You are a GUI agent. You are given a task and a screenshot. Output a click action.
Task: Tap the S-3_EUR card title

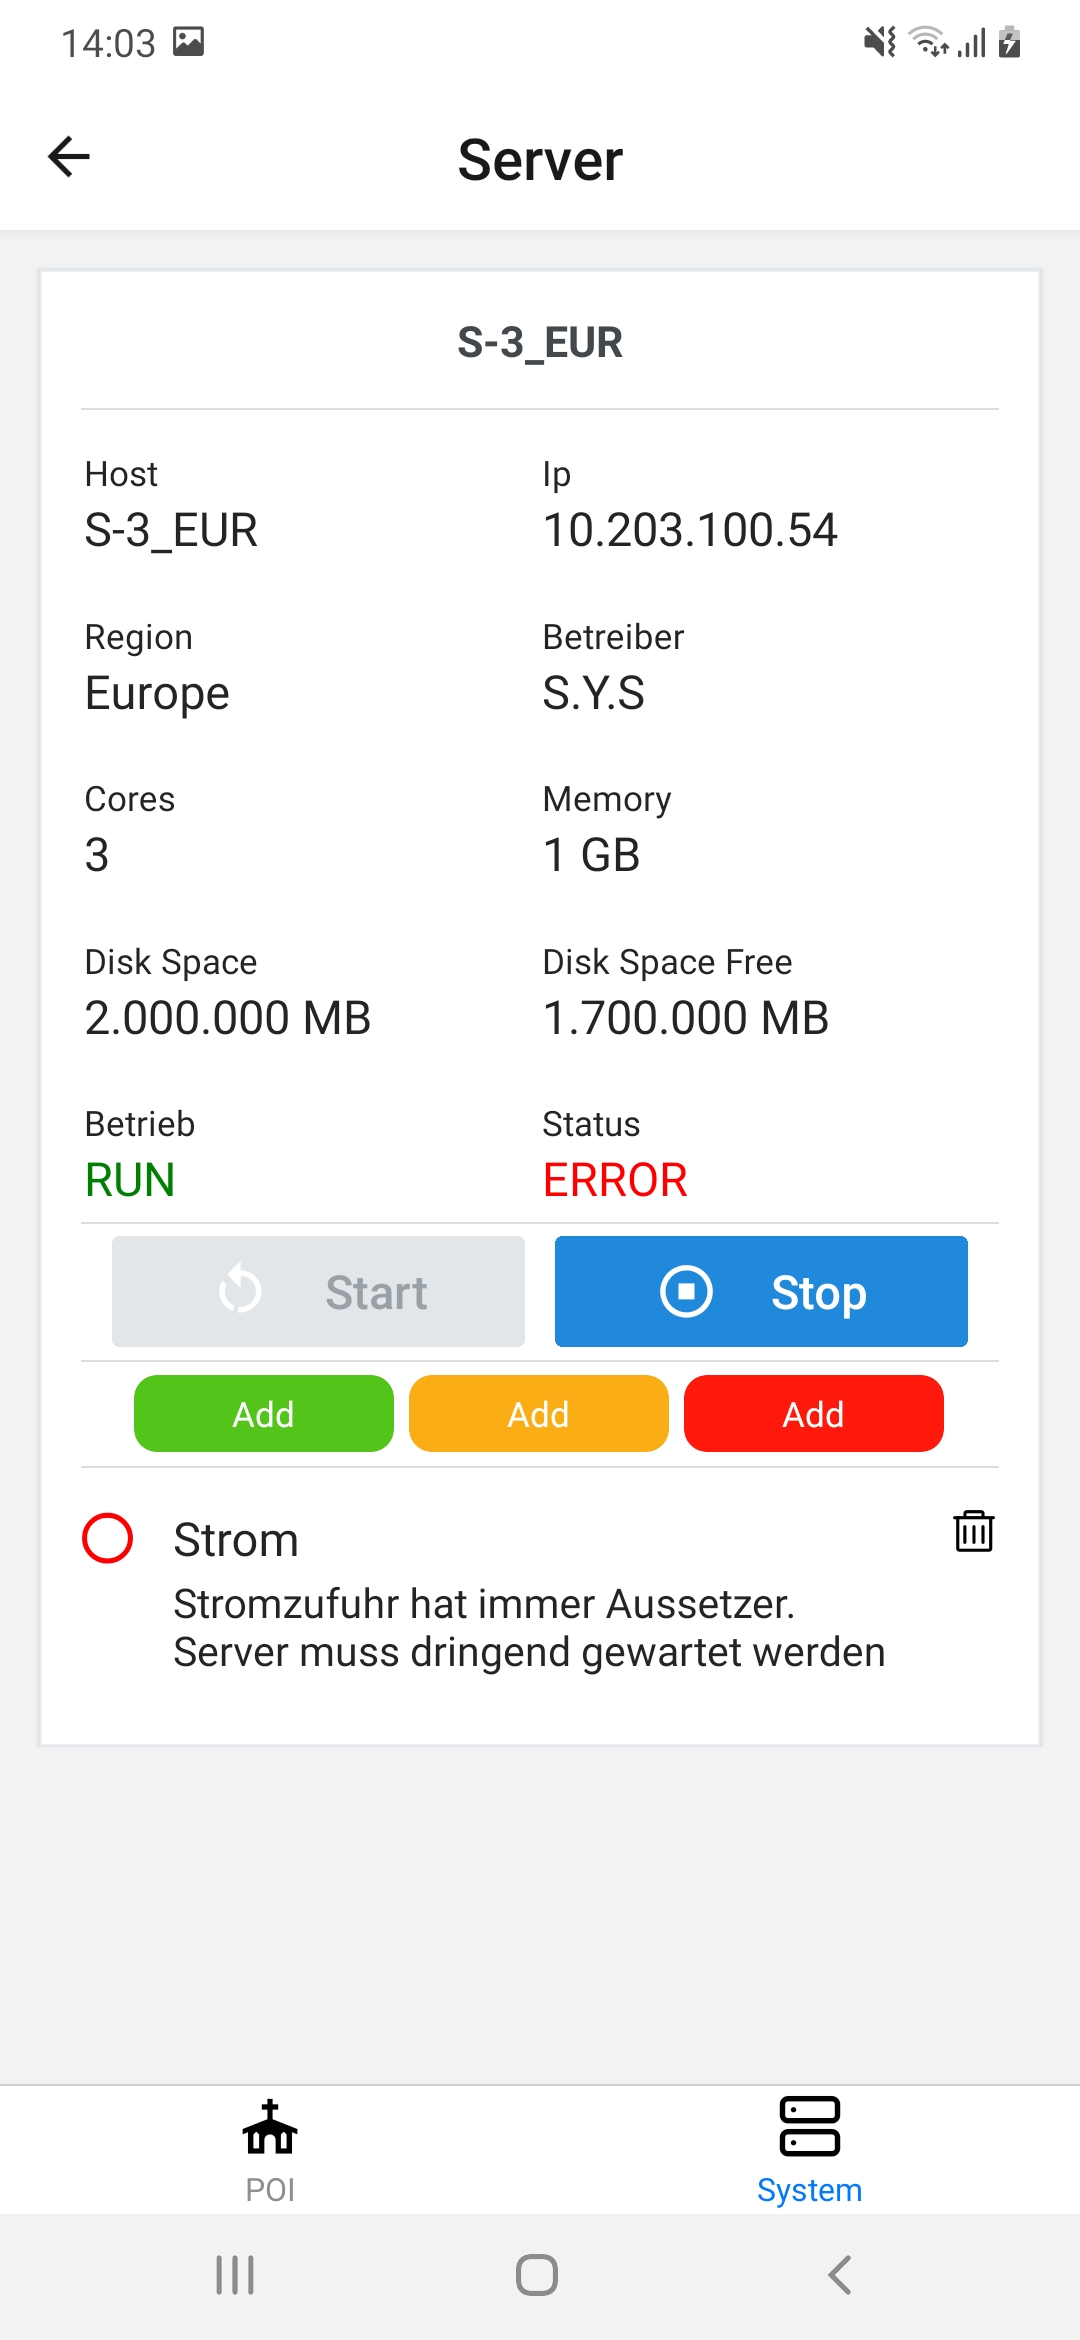point(540,343)
